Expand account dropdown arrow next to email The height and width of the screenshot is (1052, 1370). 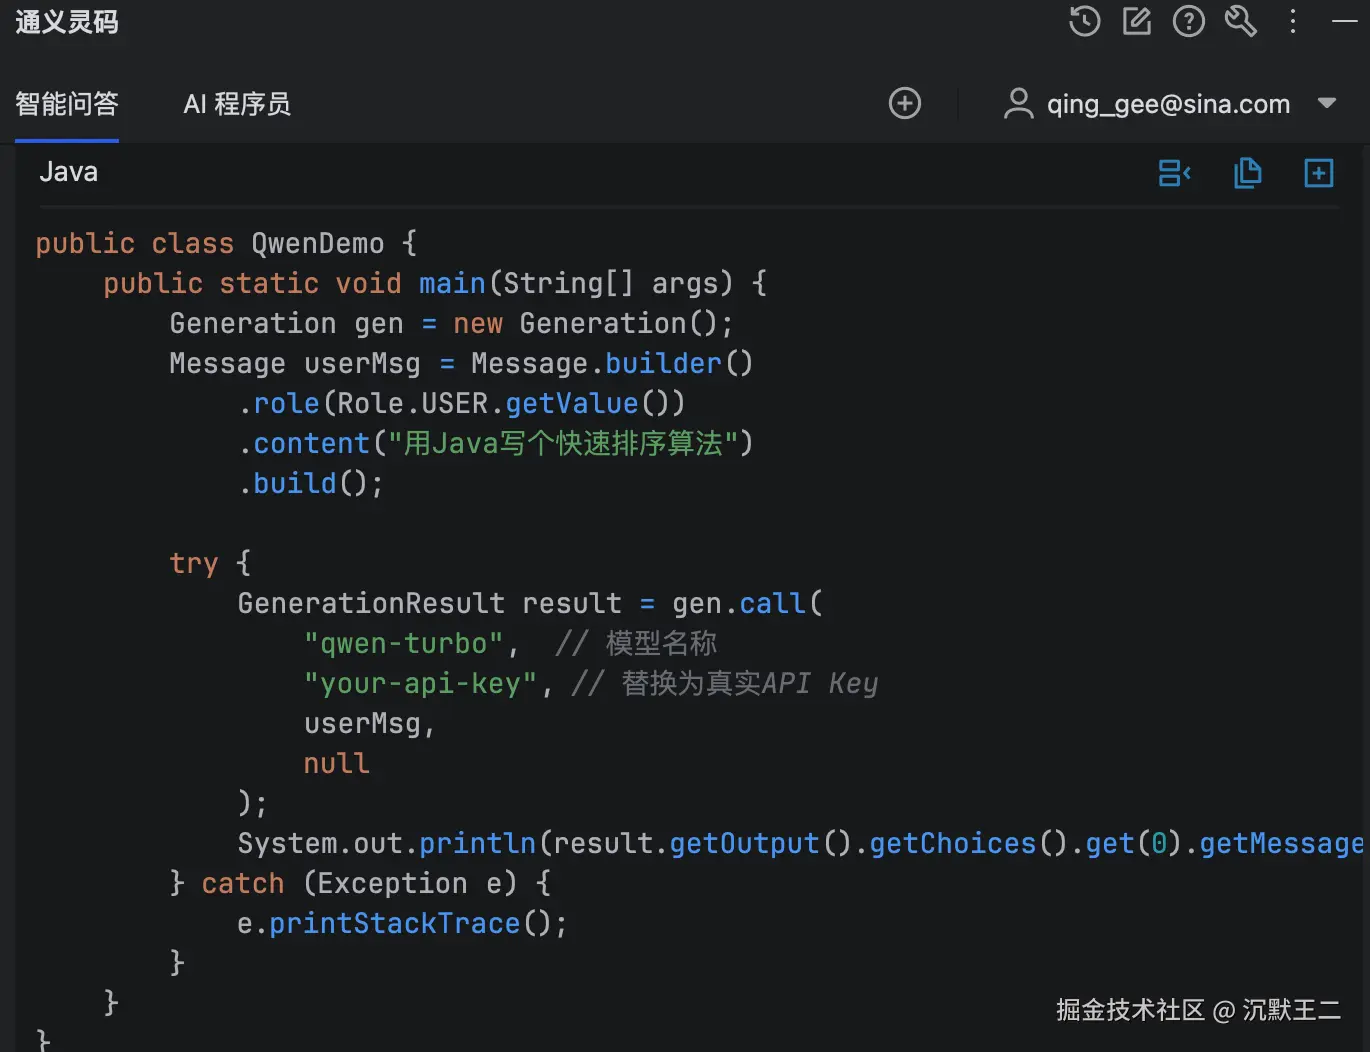pyautogui.click(x=1327, y=103)
